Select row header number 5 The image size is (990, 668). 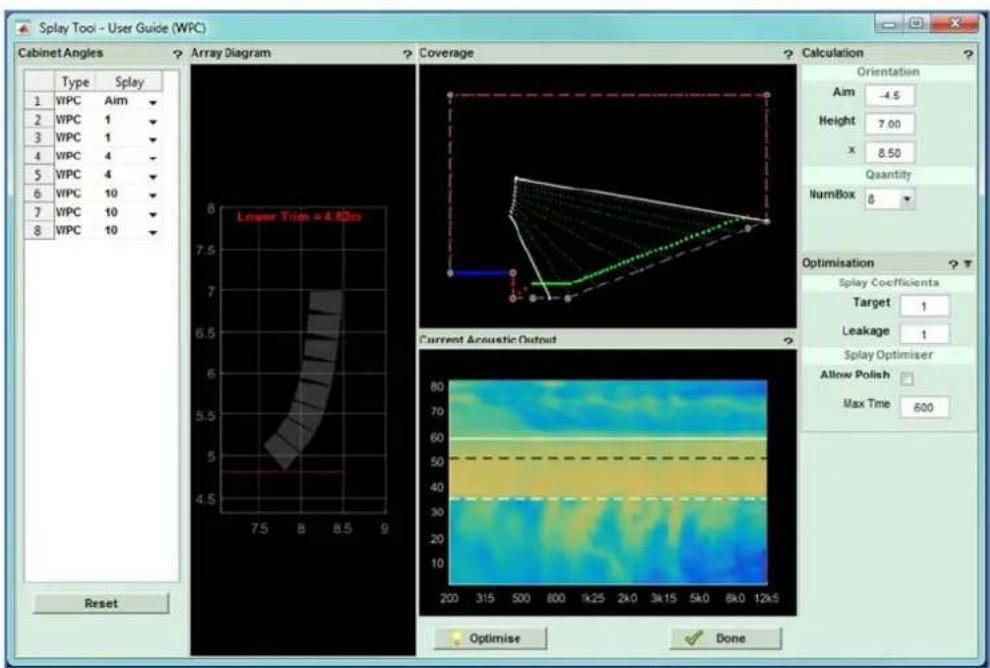[x=39, y=175]
